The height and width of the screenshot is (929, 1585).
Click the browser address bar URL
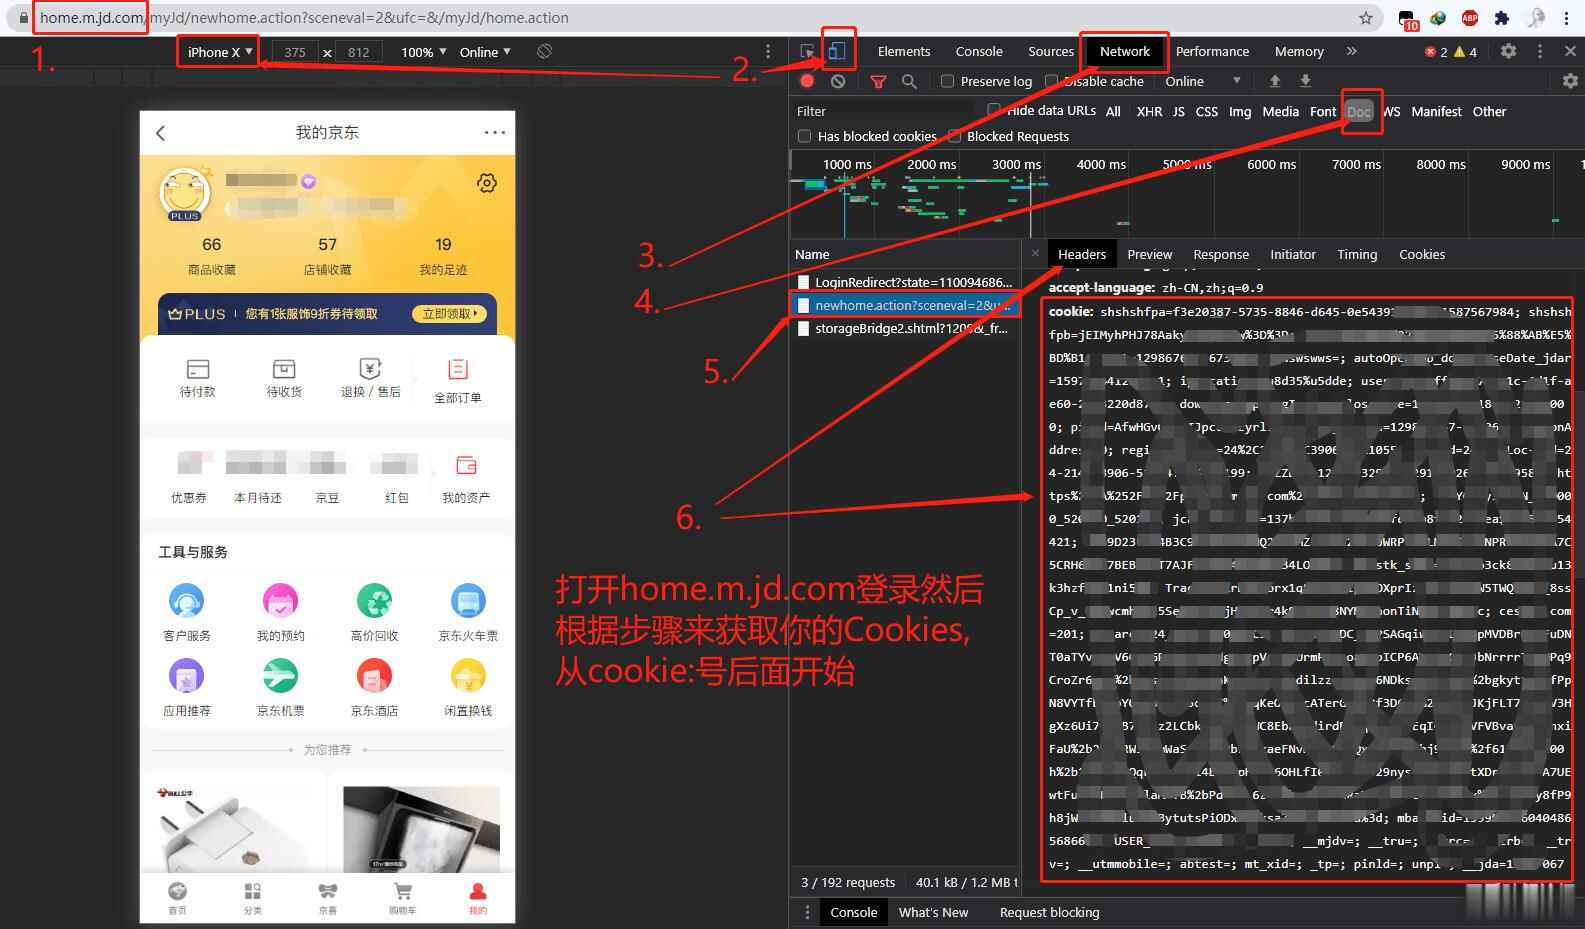click(x=304, y=17)
